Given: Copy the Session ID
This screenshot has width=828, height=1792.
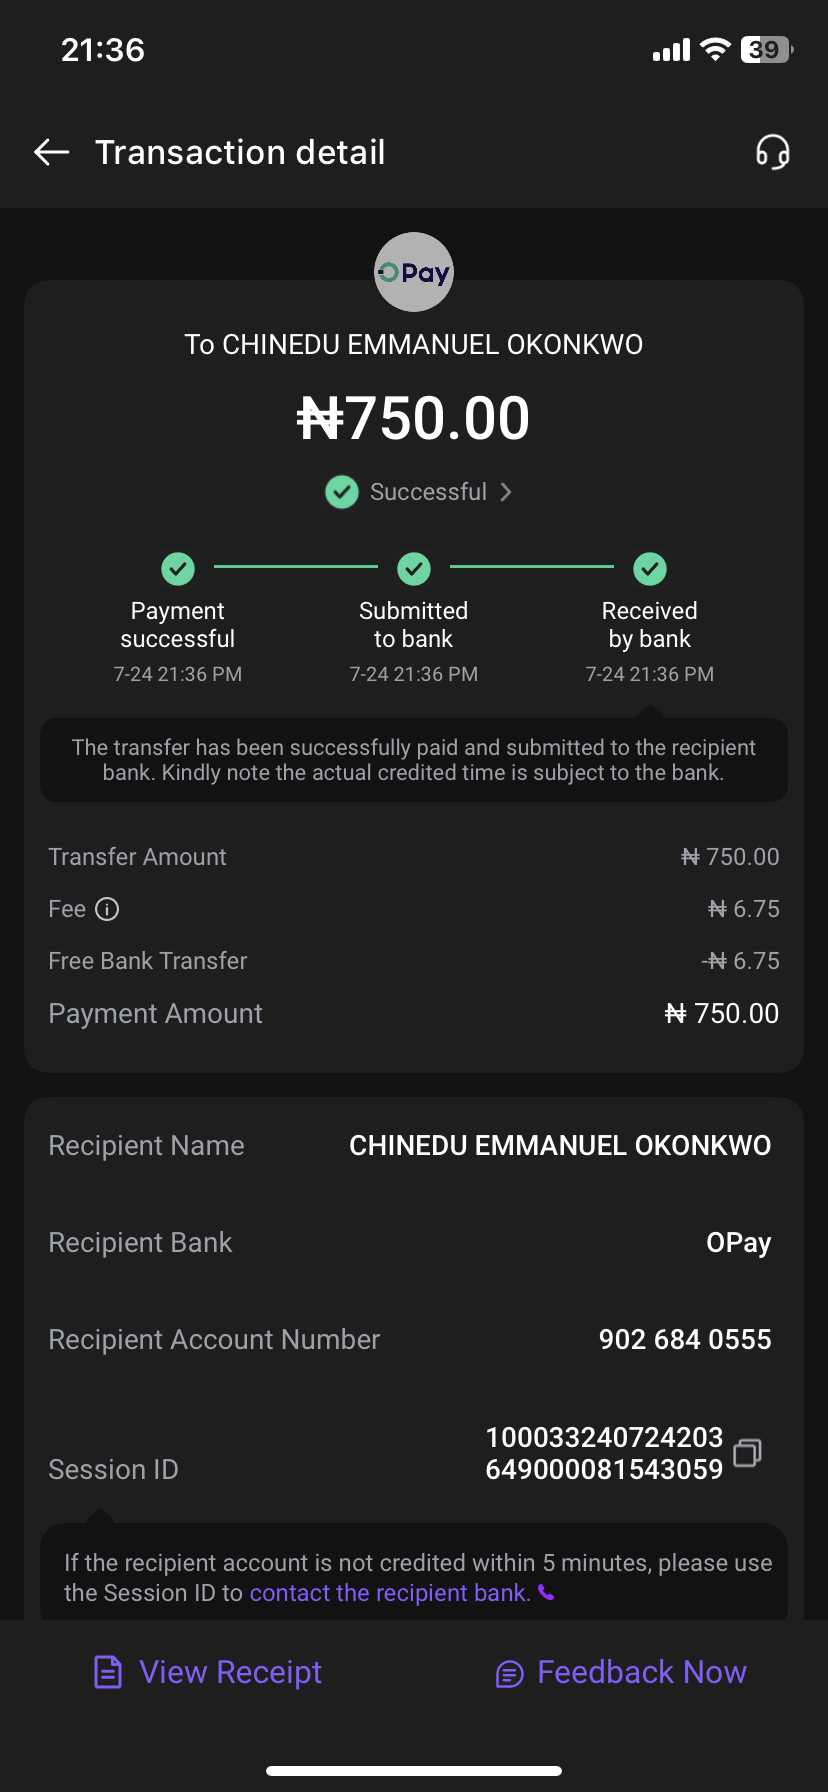Looking at the screenshot, I should 747,1453.
